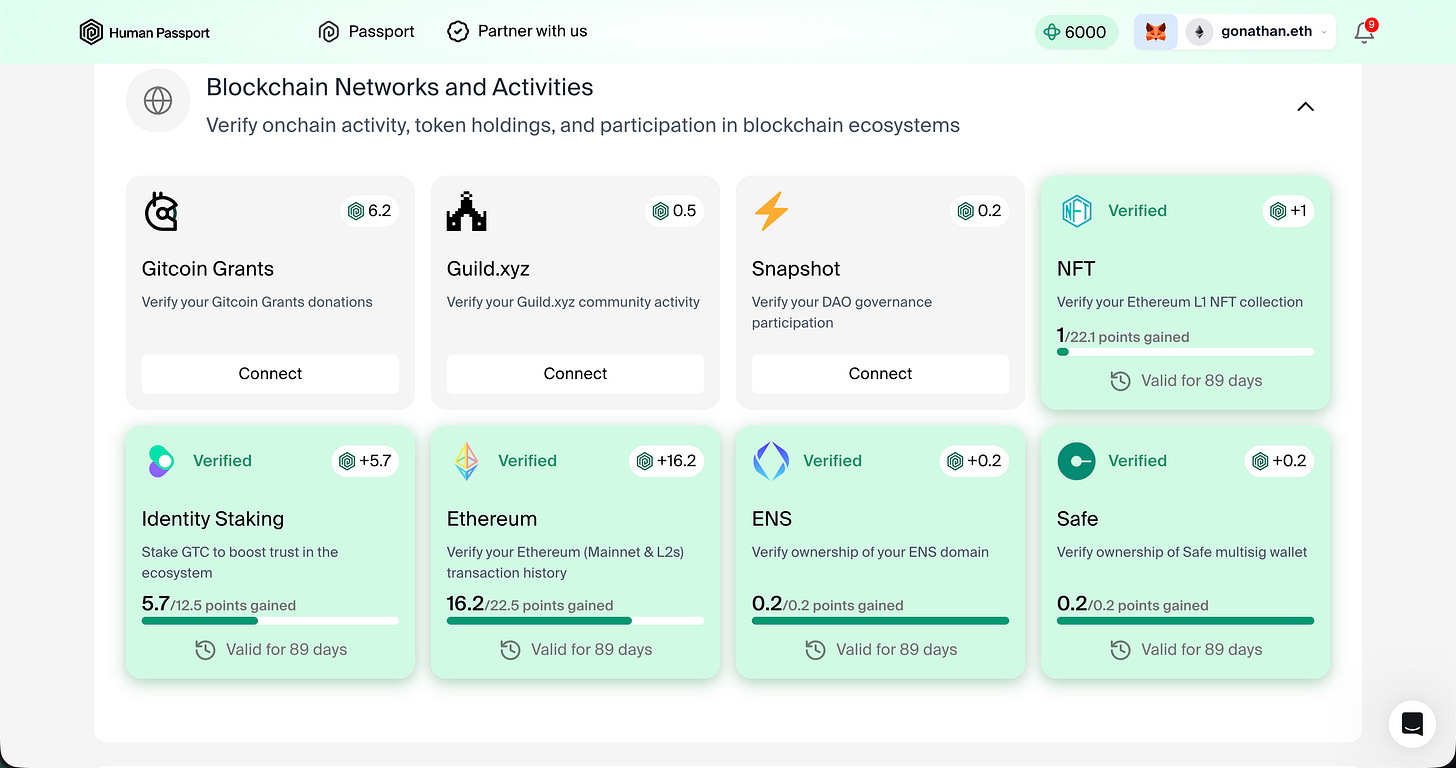The height and width of the screenshot is (768, 1456).
Task: Click the Safe card key icon
Action: (x=1076, y=461)
